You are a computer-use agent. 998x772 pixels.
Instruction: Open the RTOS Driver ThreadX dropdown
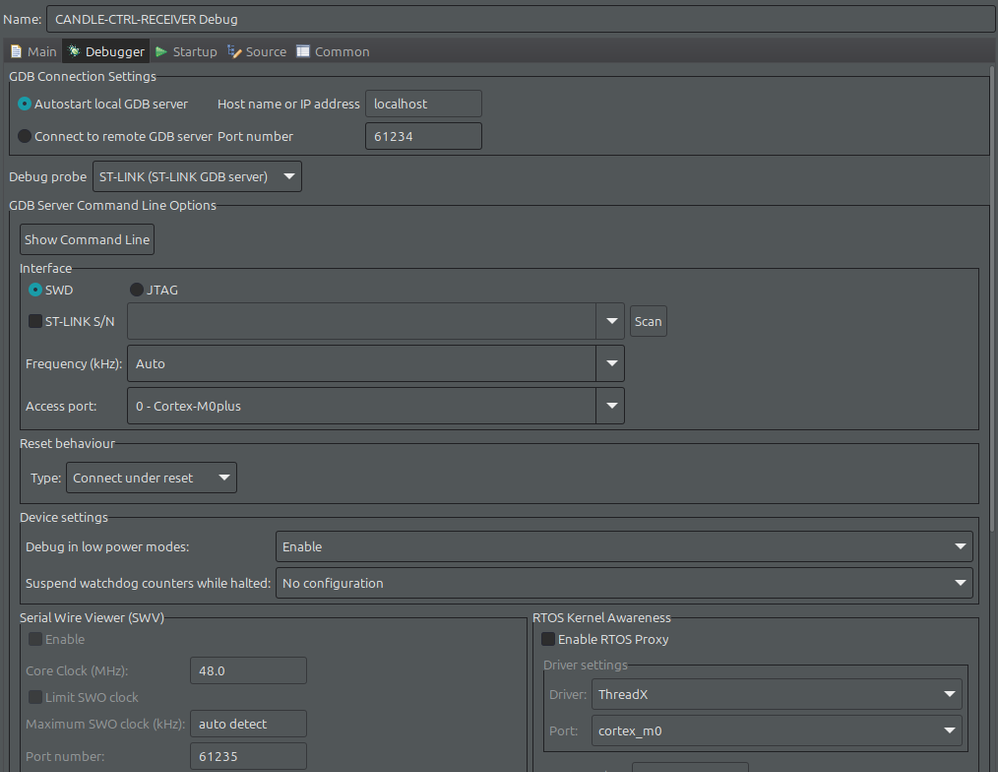tap(777, 694)
